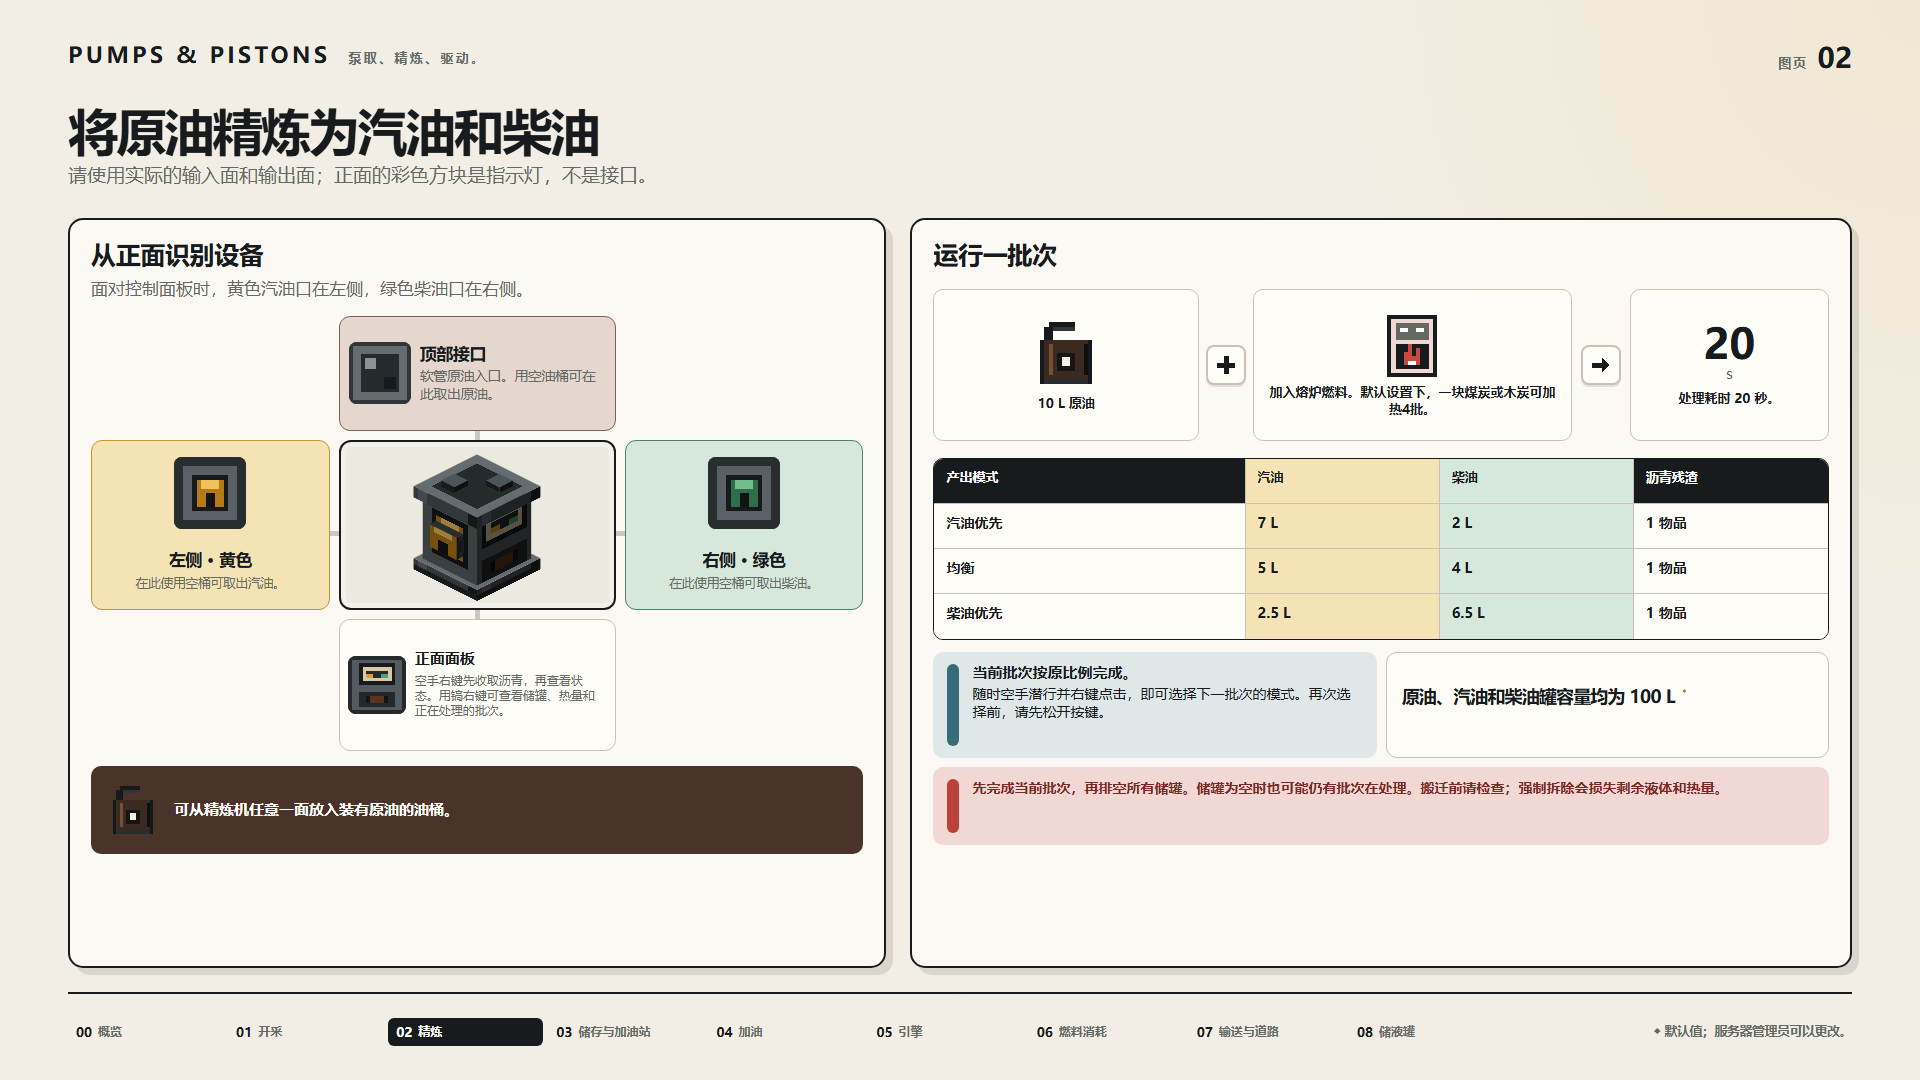Screen dimensions: 1920x1080
Task: Click the 右侧 • 绿色 card label
Action: point(744,560)
